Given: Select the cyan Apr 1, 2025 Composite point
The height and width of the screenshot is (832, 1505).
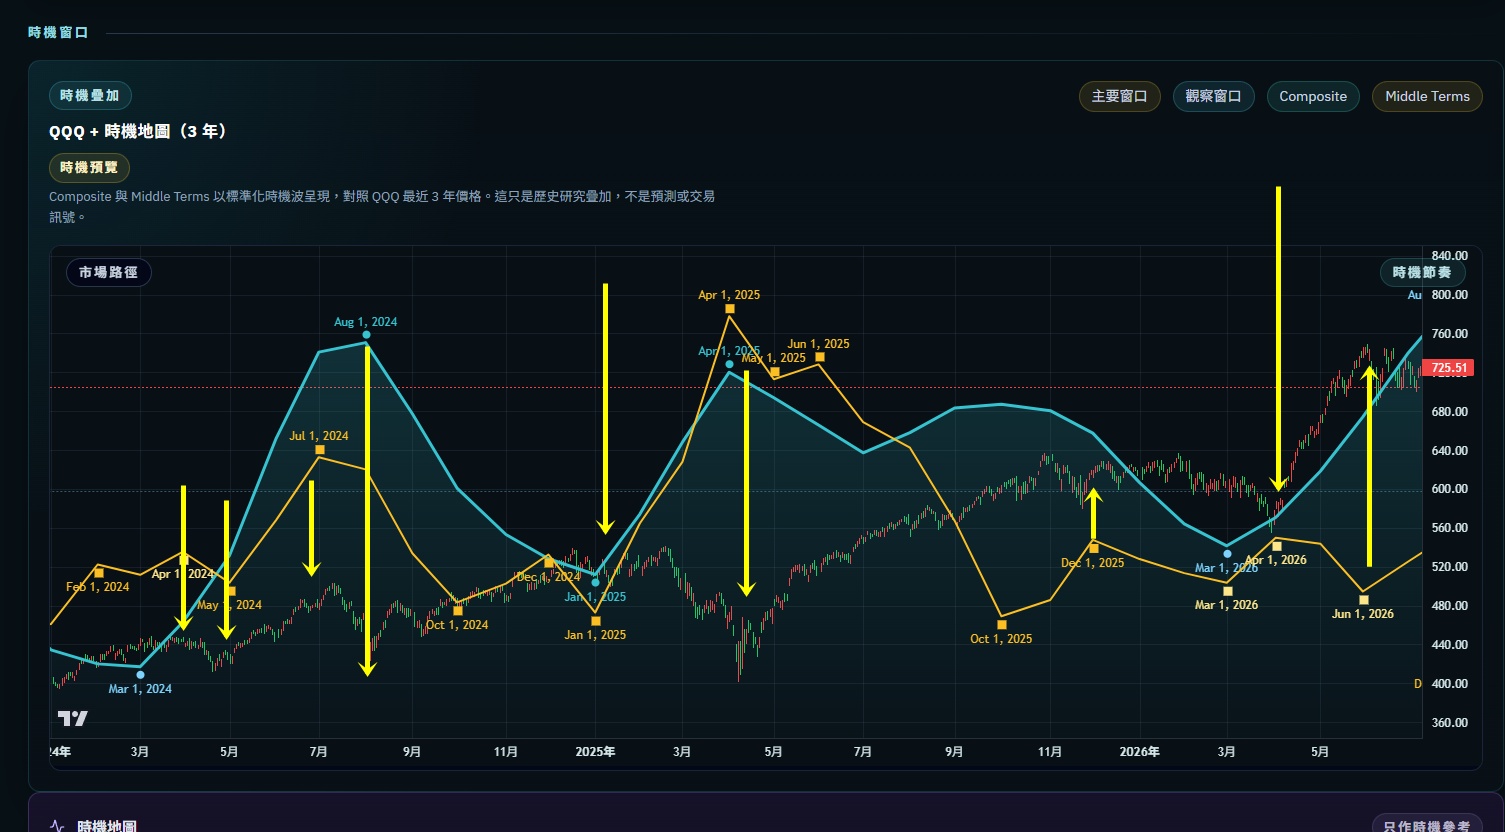Looking at the screenshot, I should 729,364.
